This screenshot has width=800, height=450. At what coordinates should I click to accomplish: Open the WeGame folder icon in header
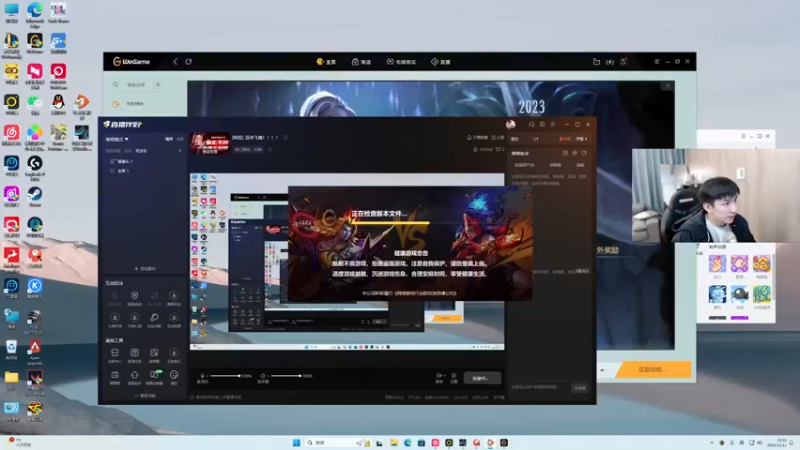coord(596,62)
